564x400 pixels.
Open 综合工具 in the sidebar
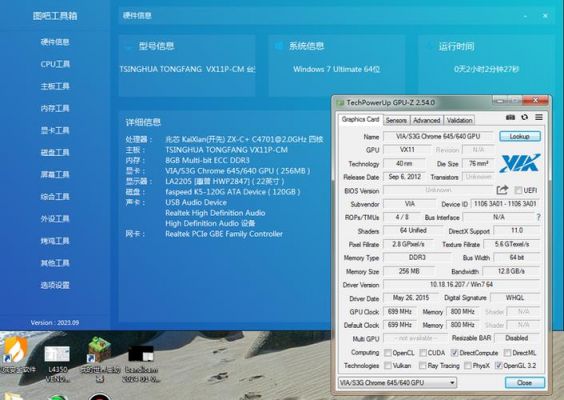(55, 197)
